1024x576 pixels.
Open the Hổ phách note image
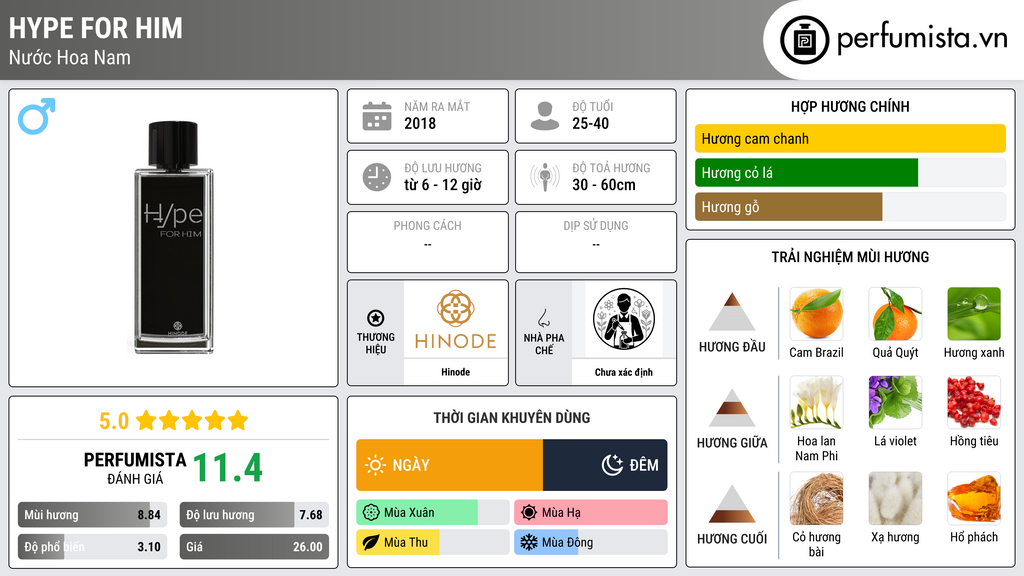click(x=974, y=499)
